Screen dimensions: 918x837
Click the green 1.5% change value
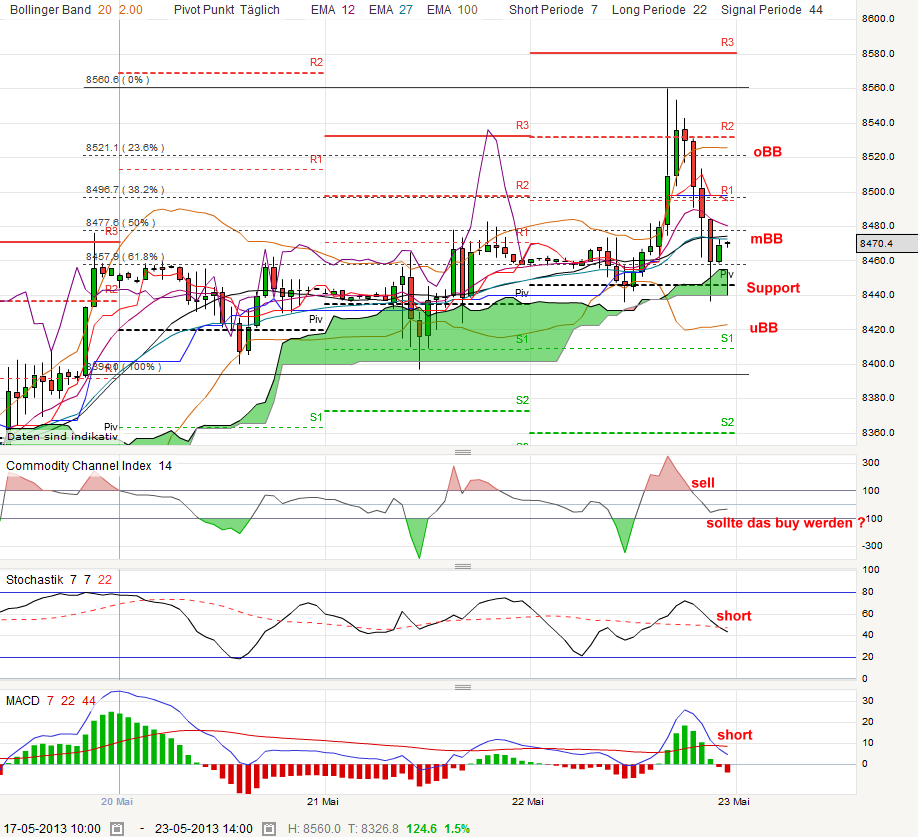click(457, 829)
